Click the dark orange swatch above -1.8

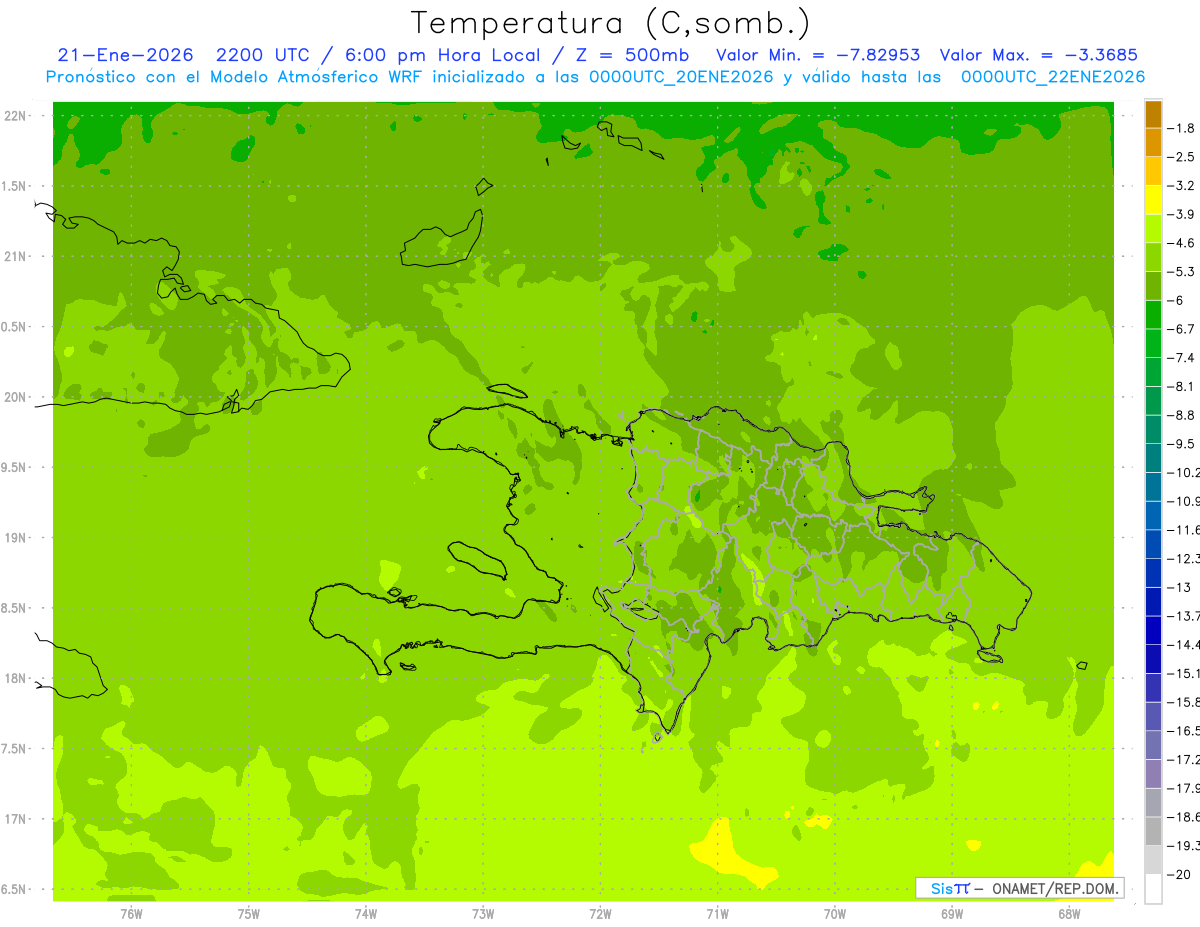pyautogui.click(x=1153, y=114)
